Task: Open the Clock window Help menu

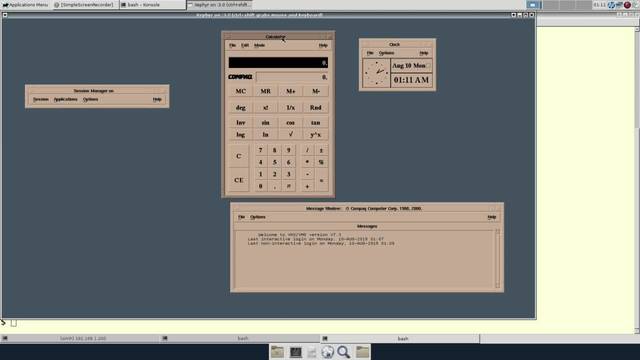Action: 424,53
